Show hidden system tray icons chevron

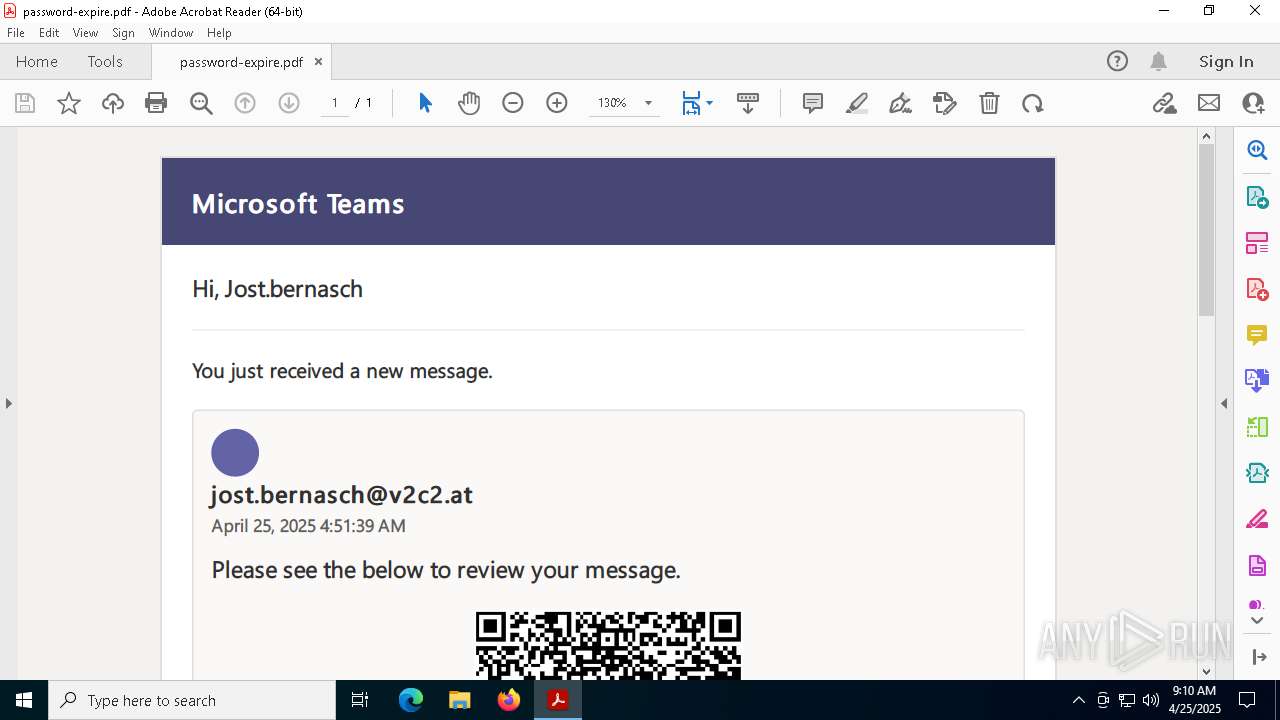(1078, 700)
